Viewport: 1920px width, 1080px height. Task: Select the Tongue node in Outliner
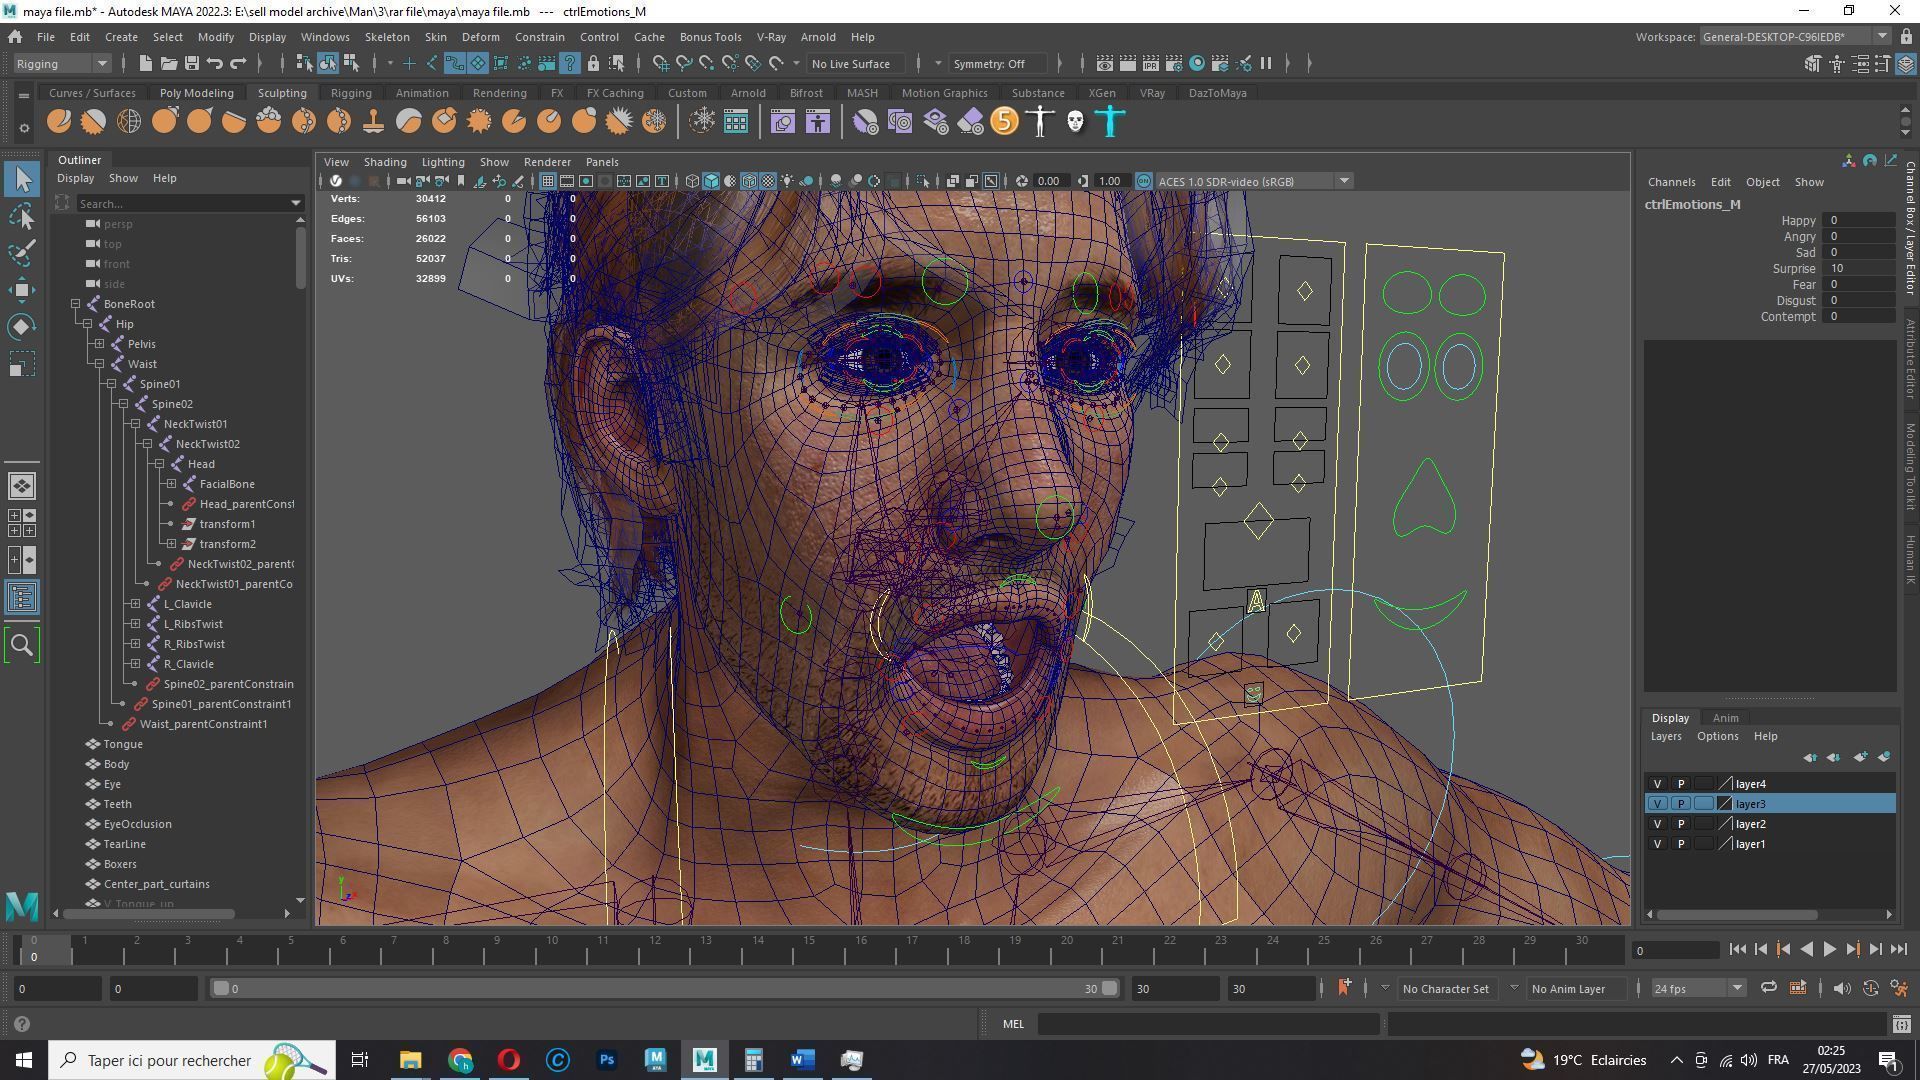click(x=123, y=744)
